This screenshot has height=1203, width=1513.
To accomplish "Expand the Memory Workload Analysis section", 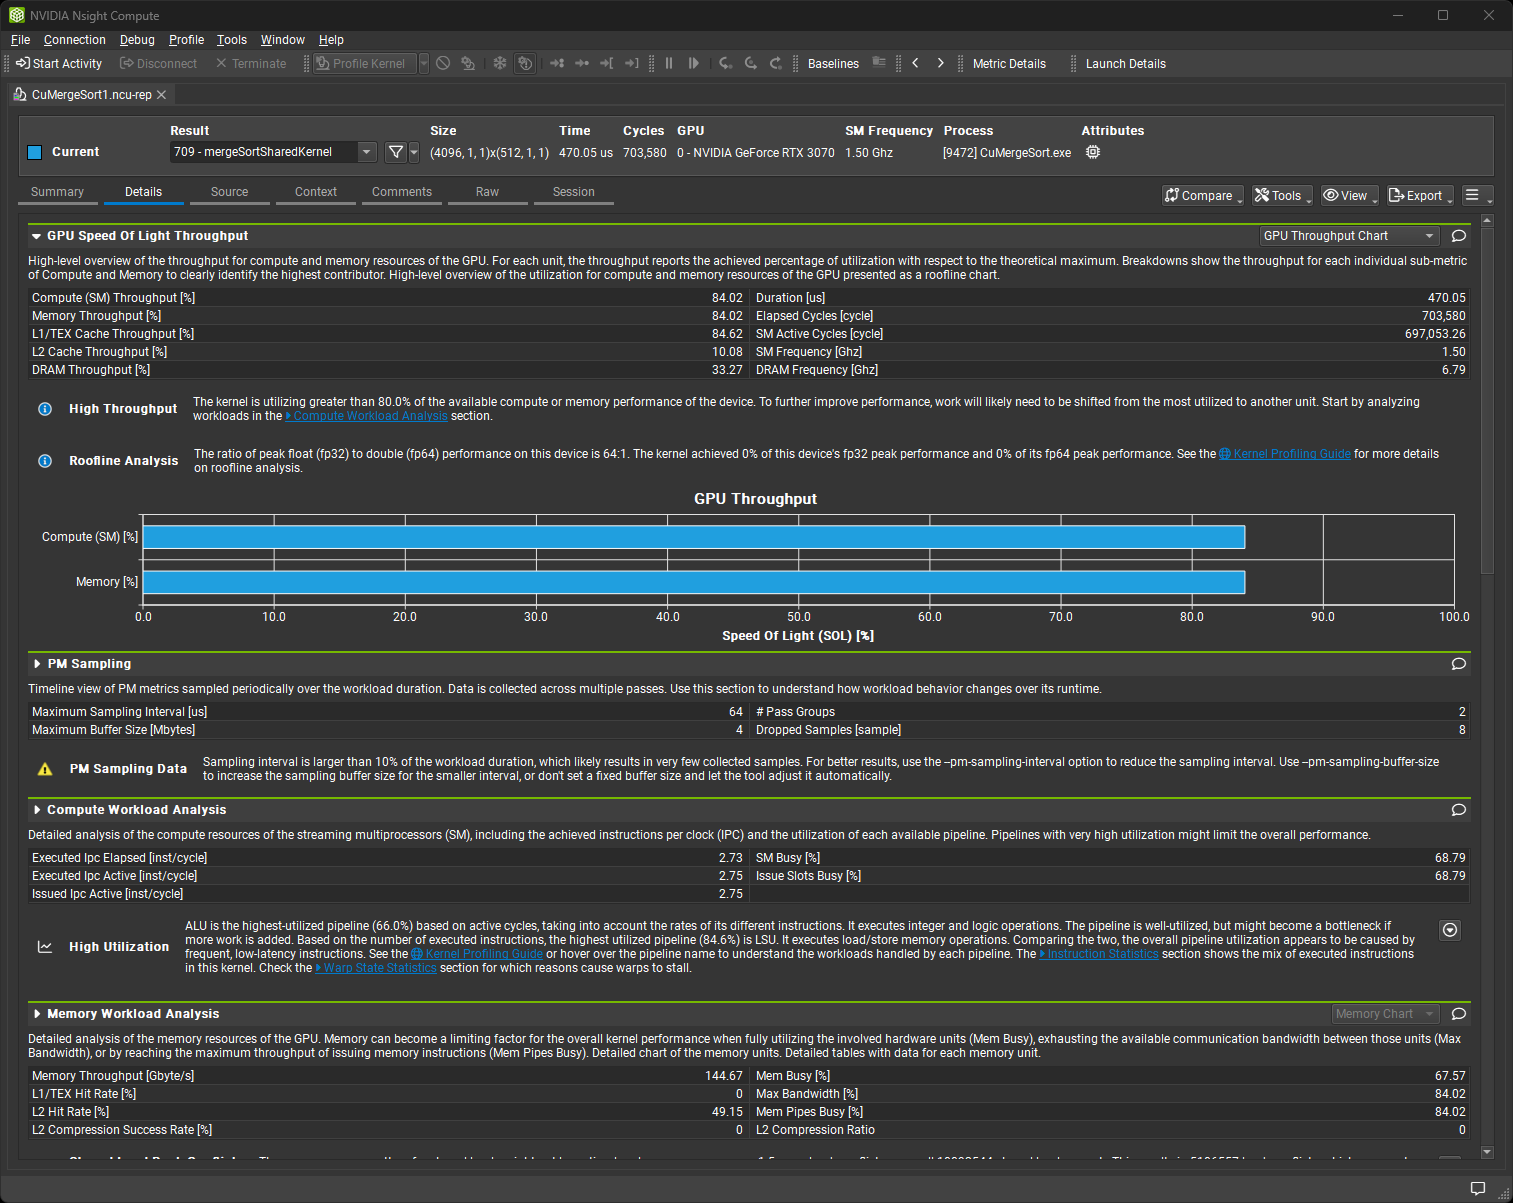I will click(38, 1013).
